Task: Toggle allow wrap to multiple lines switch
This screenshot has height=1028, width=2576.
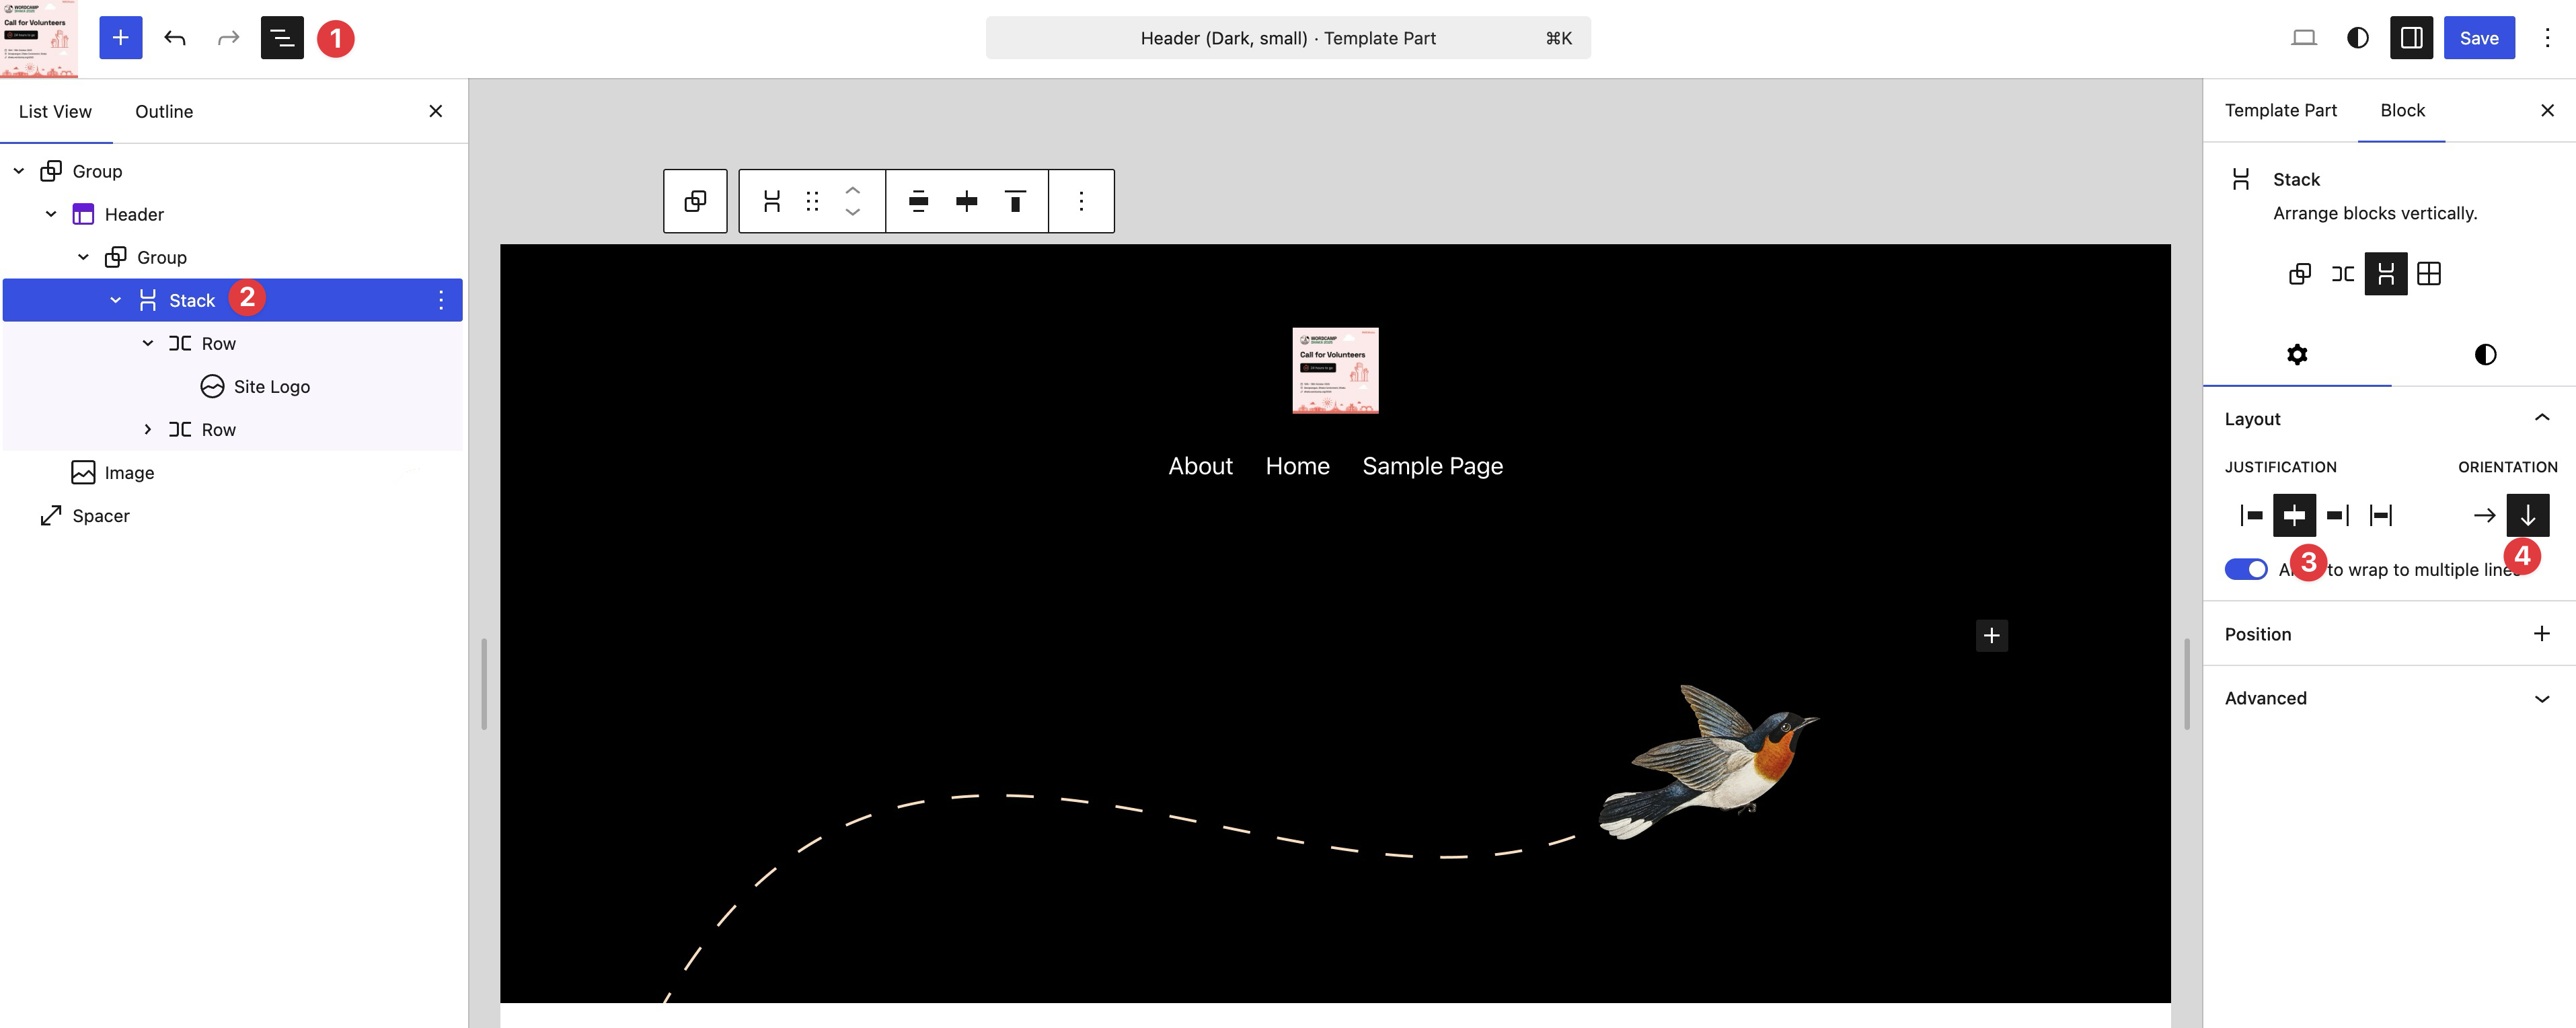Action: pyautogui.click(x=2245, y=569)
